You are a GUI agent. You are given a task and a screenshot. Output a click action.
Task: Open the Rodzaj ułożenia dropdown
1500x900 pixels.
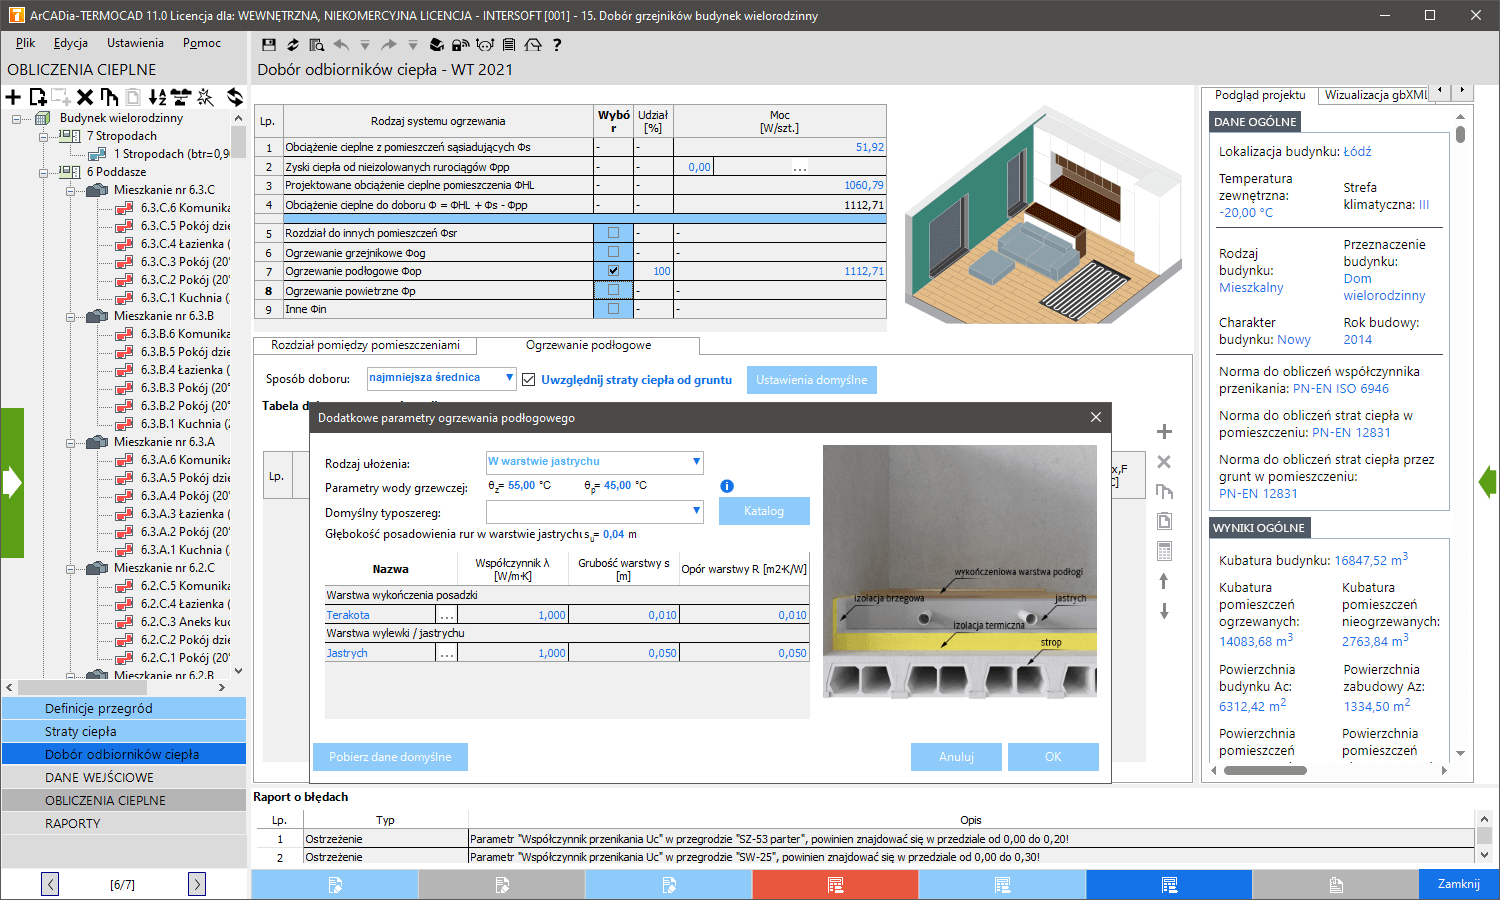(x=696, y=462)
